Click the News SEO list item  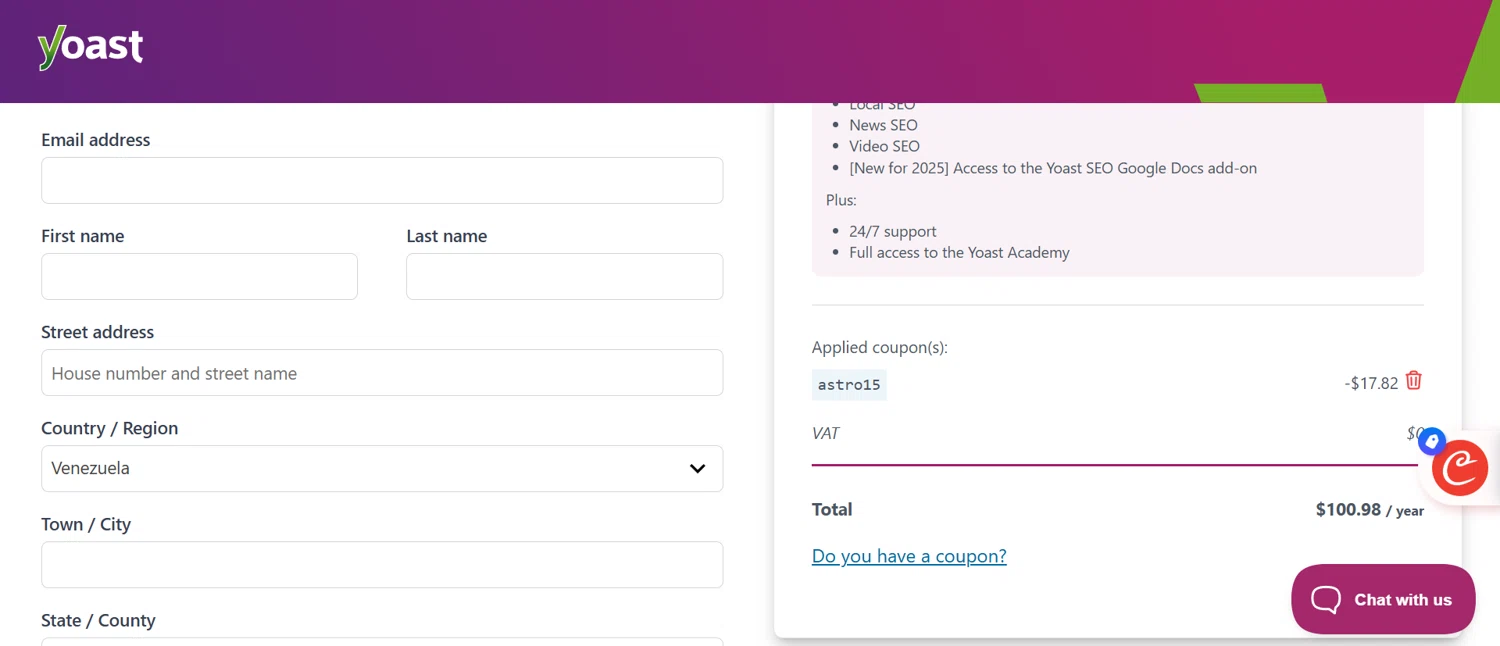(x=884, y=125)
